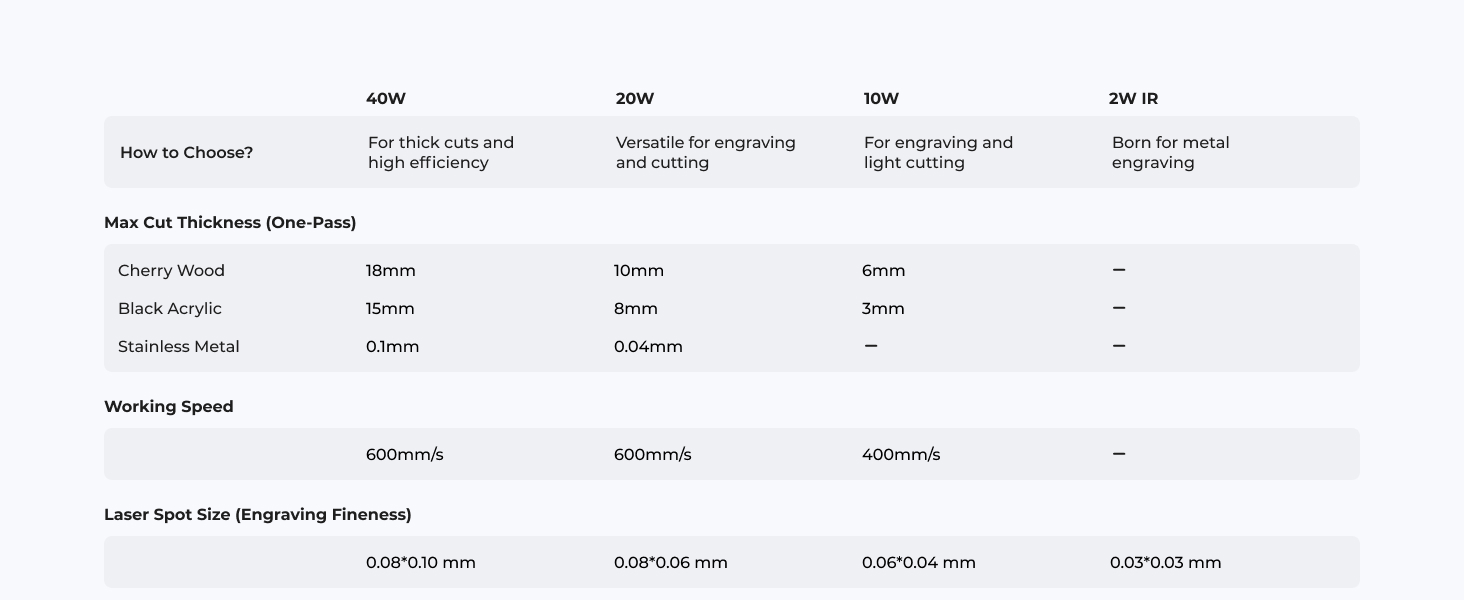Select the 20W column header

pyautogui.click(x=635, y=99)
